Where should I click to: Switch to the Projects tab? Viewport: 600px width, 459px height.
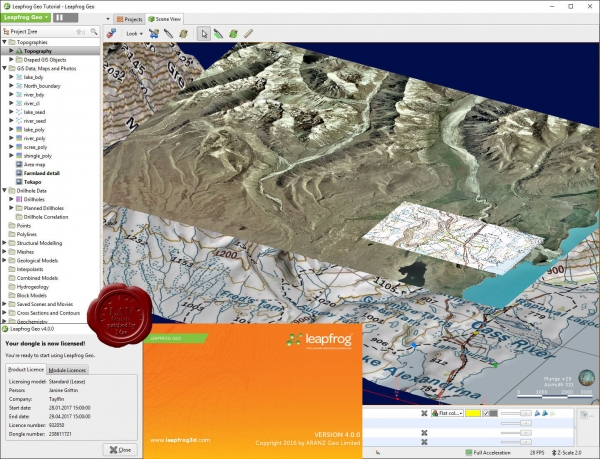[129, 19]
